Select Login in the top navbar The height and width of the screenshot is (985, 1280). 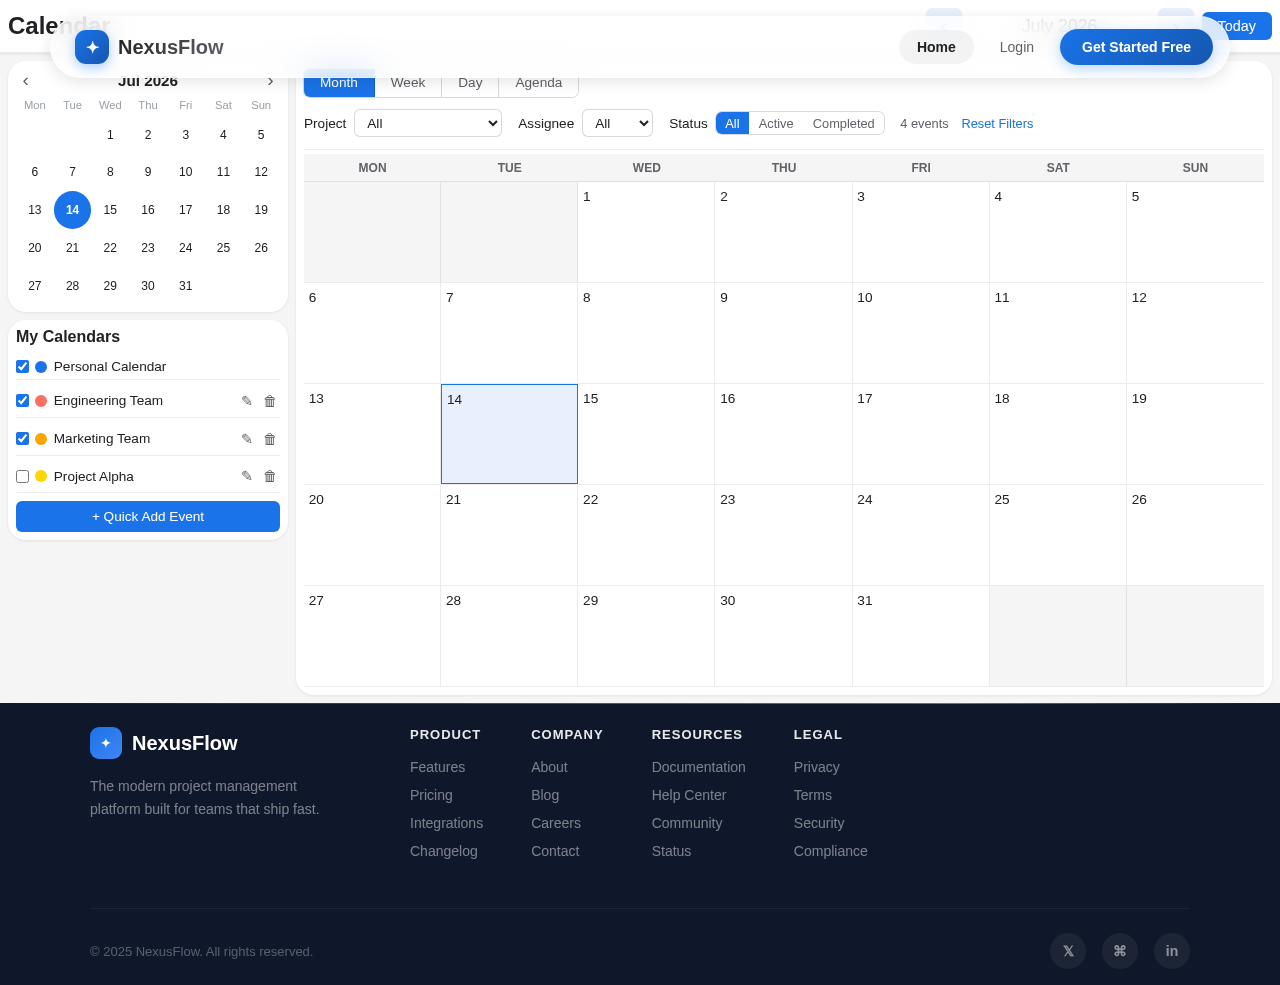tap(1017, 47)
